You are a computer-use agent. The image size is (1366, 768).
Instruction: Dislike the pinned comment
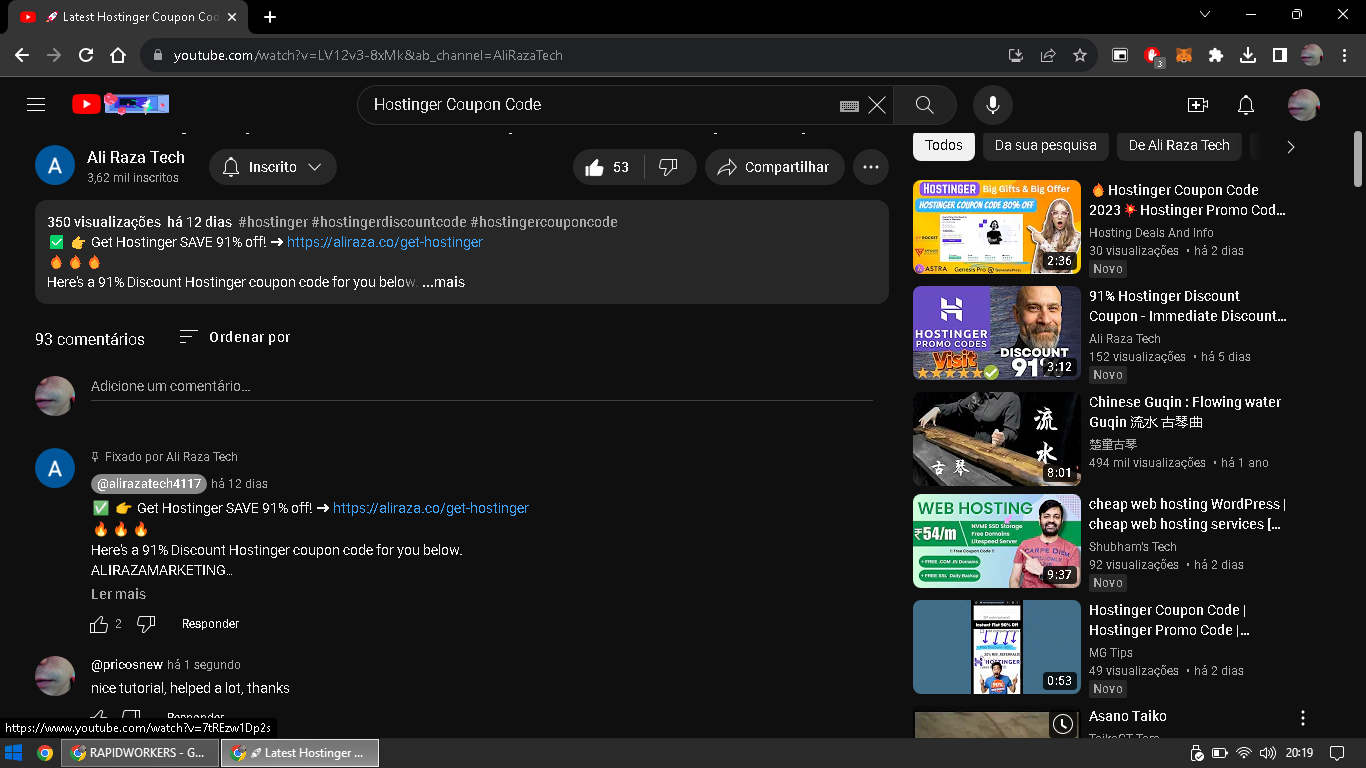click(146, 624)
